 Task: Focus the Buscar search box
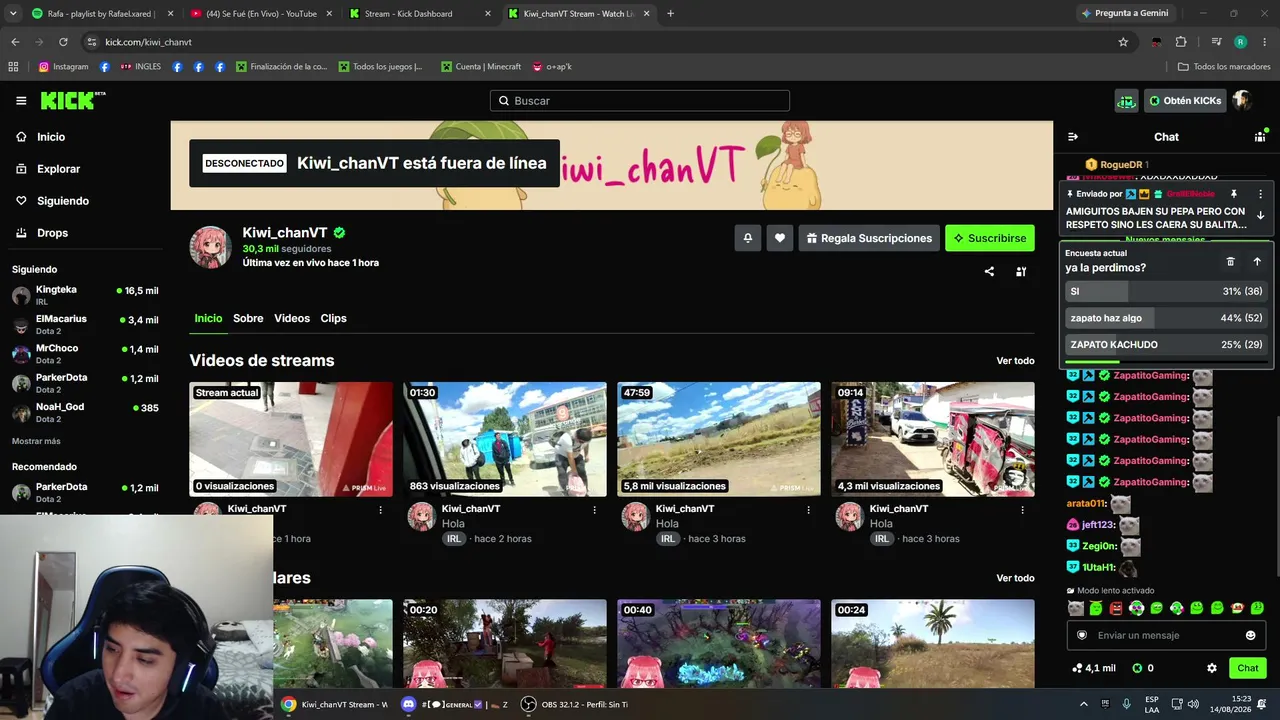(x=640, y=101)
